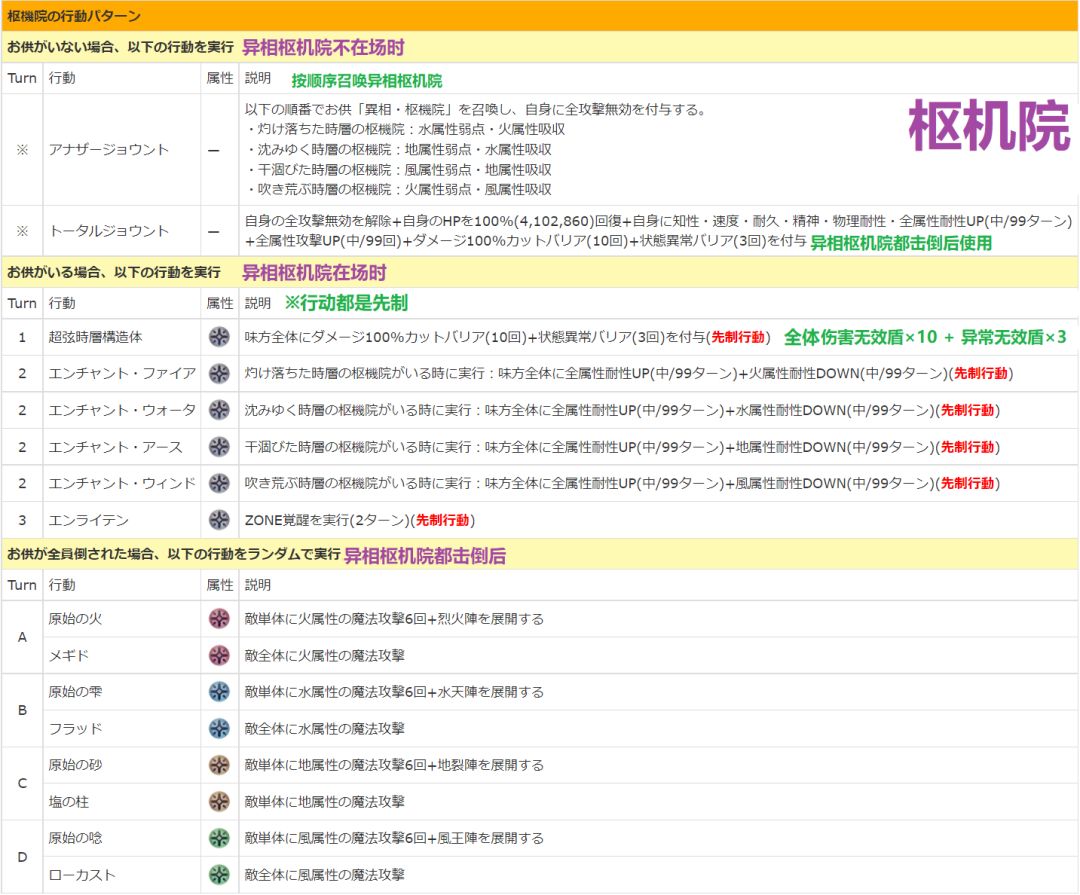The width and height of the screenshot is (1080, 895).
Task: Click the attribute icon for 超弦時層構造体
Action: 219,337
